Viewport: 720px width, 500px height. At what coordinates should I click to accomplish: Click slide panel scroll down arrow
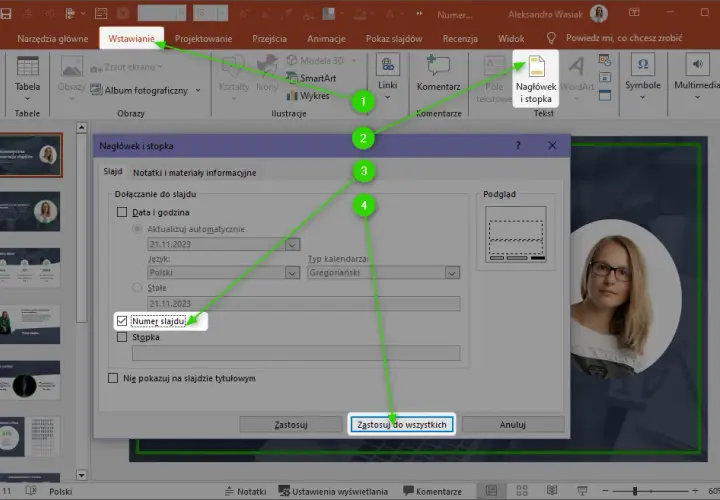82,475
